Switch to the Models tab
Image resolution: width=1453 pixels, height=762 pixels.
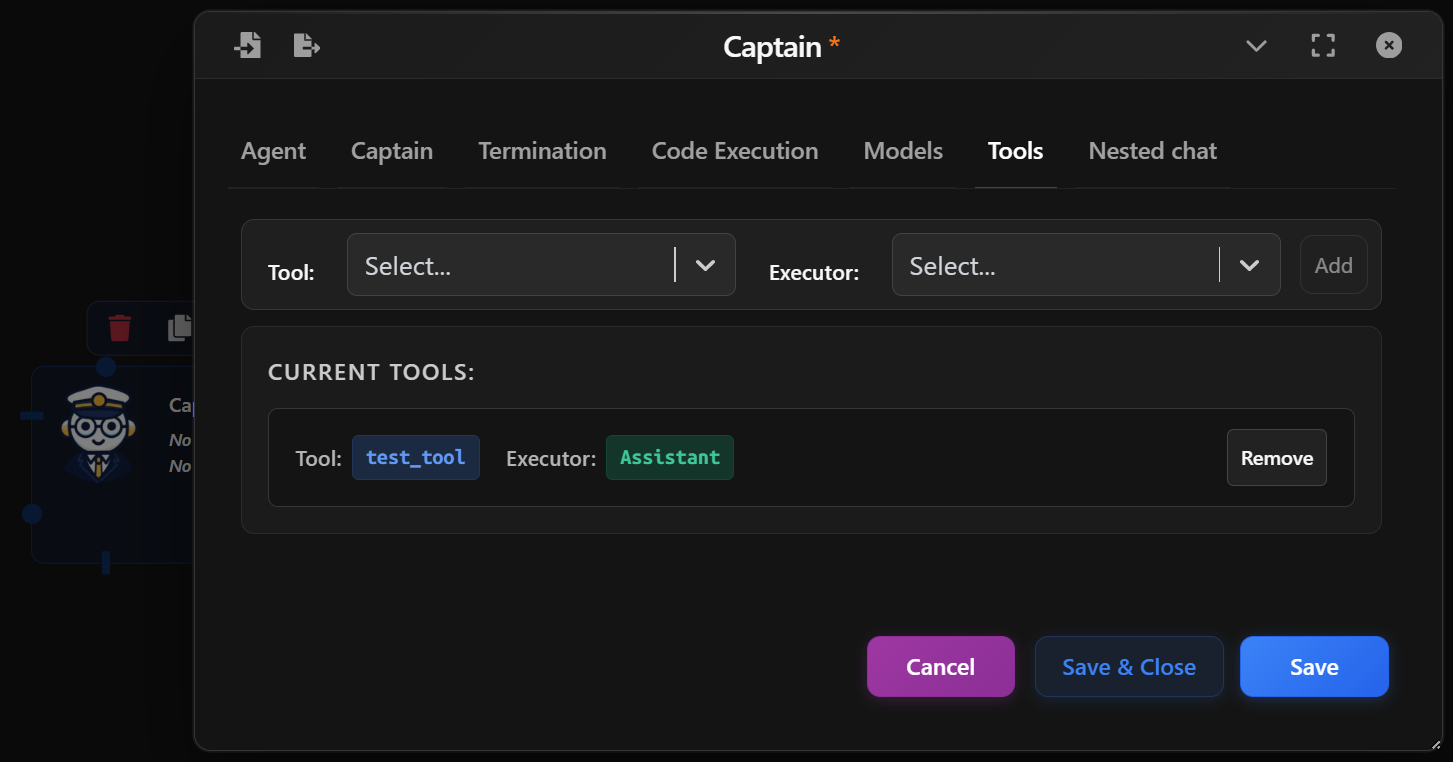tap(902, 151)
